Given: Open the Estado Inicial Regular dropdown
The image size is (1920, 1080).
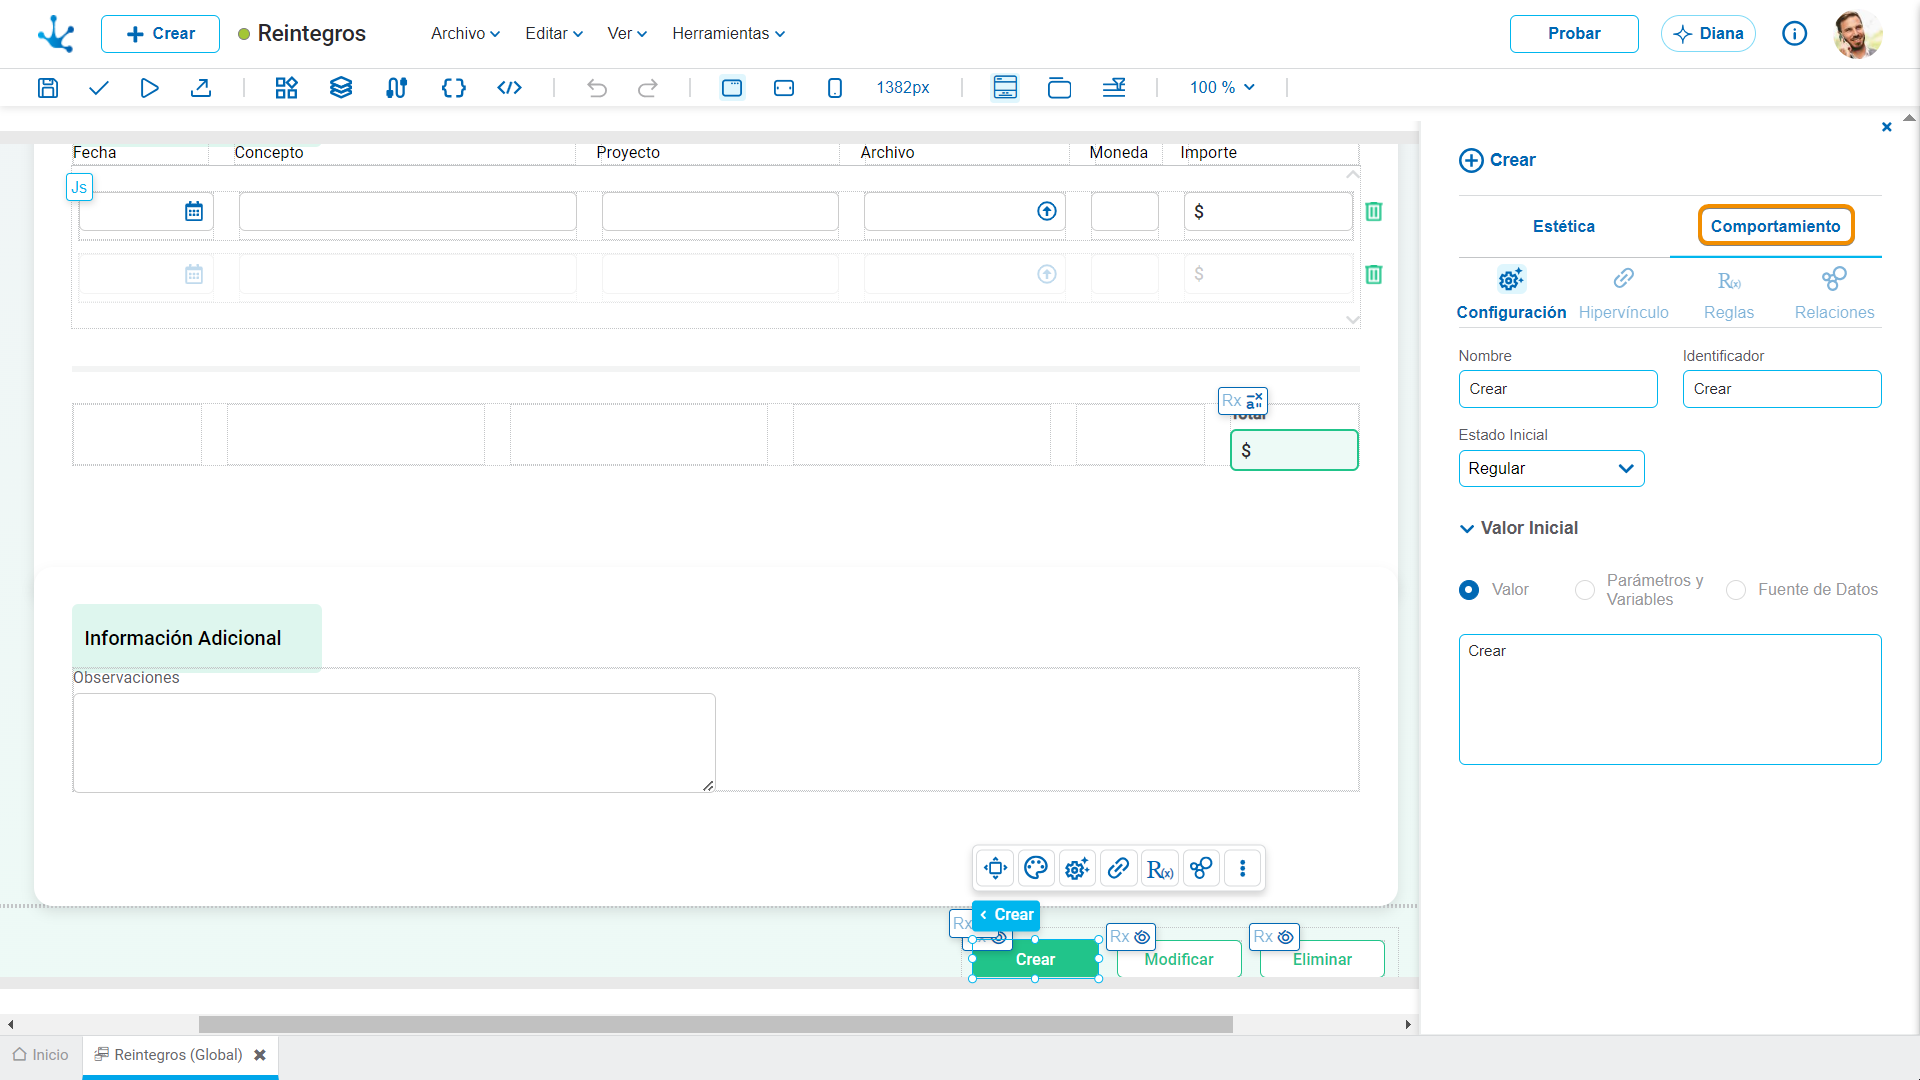Looking at the screenshot, I should (1551, 469).
